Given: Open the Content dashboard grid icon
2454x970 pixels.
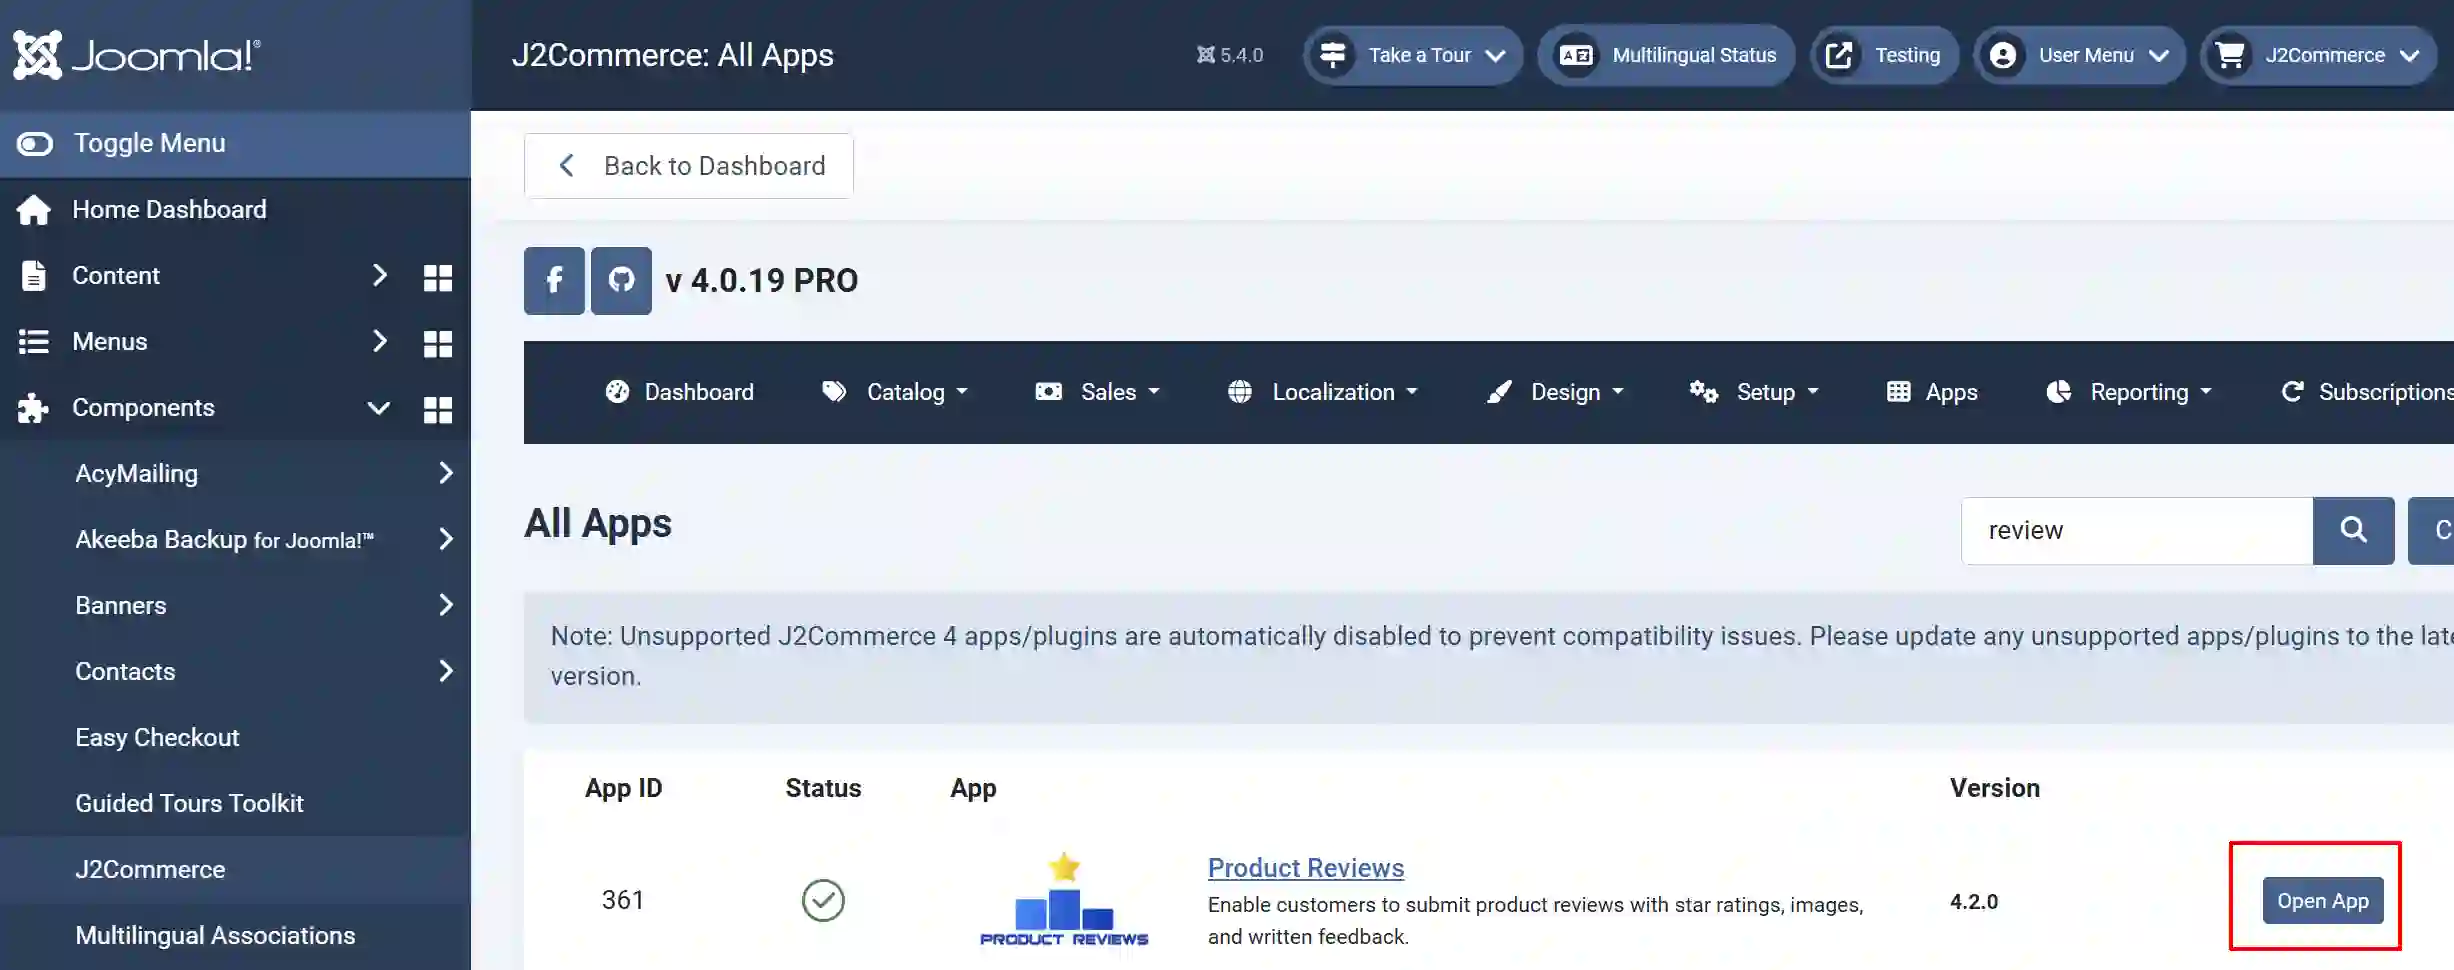Looking at the screenshot, I should coord(437,277).
